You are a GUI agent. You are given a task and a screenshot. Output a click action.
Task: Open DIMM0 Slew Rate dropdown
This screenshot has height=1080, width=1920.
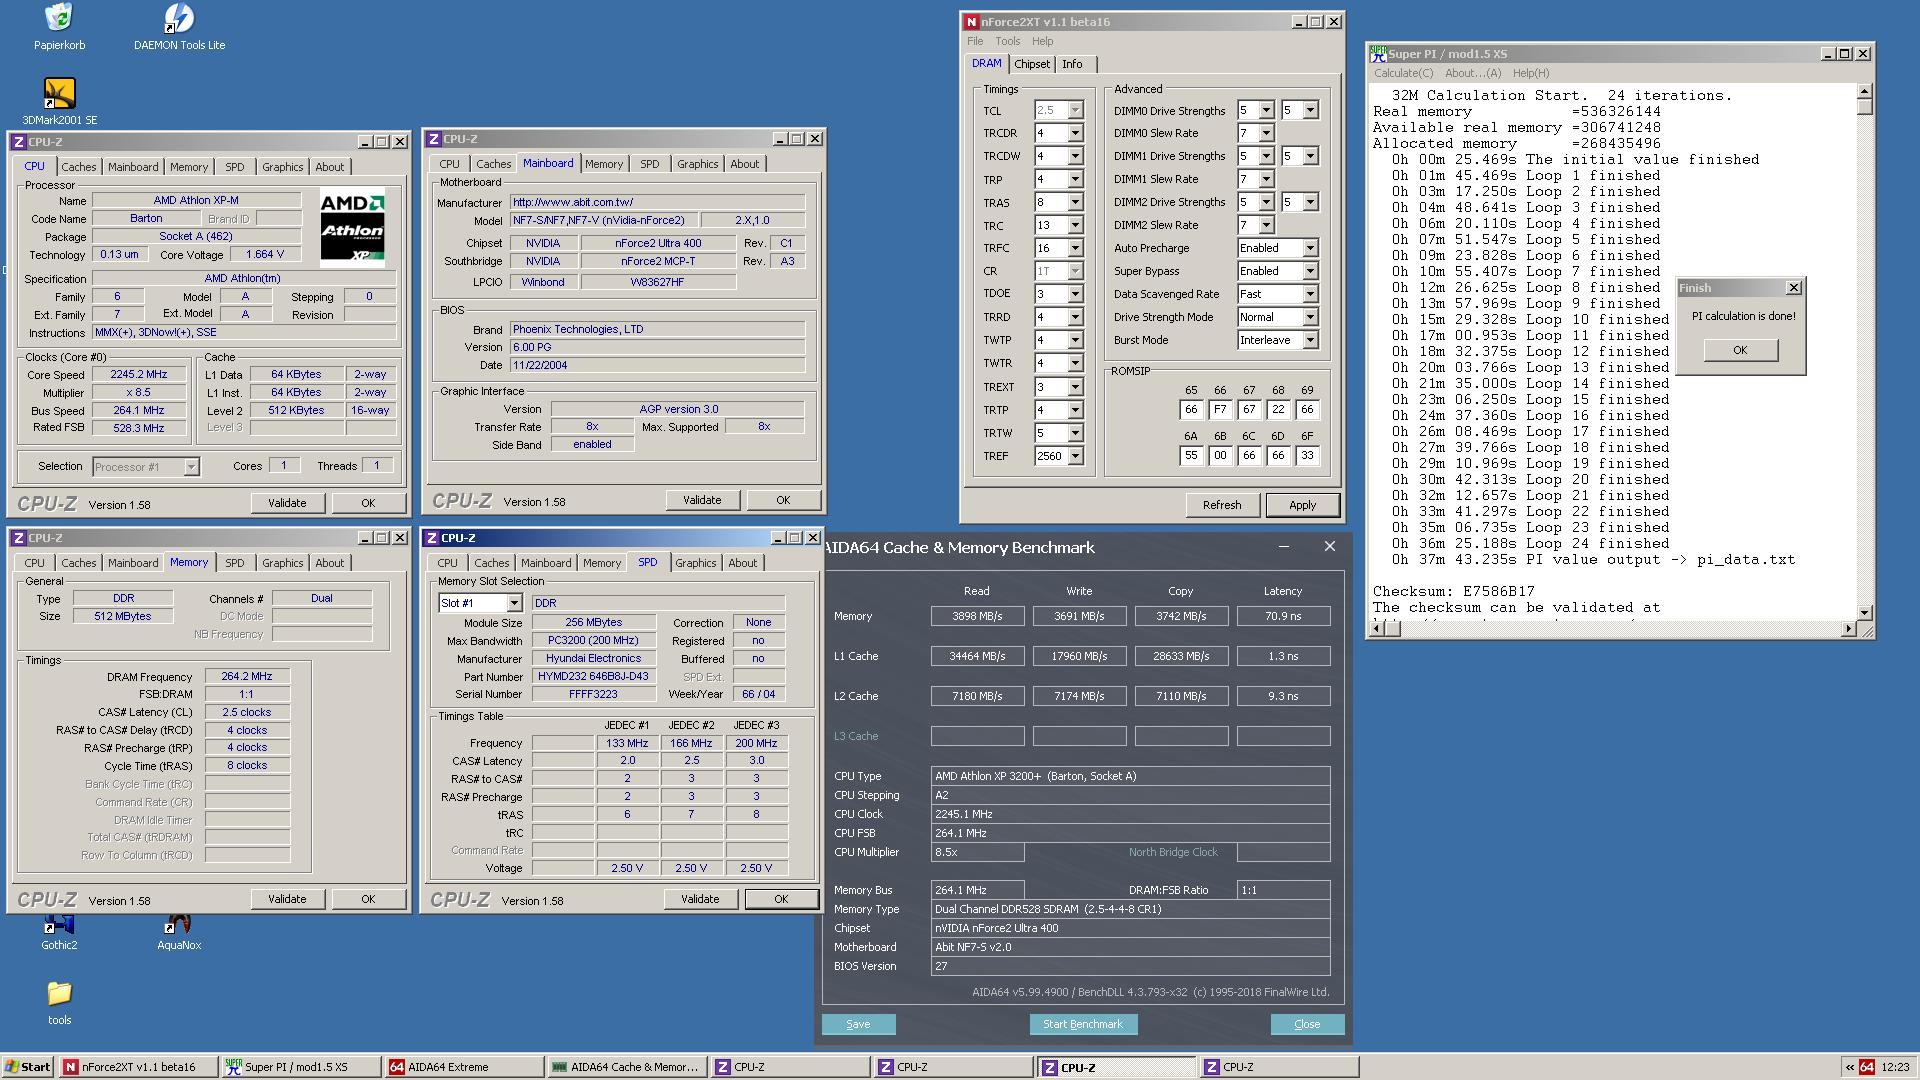click(x=1266, y=133)
